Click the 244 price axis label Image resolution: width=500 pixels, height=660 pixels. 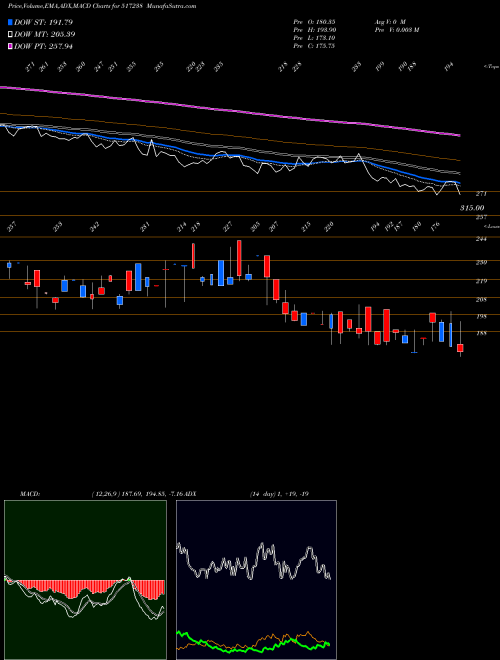pyautogui.click(x=481, y=239)
